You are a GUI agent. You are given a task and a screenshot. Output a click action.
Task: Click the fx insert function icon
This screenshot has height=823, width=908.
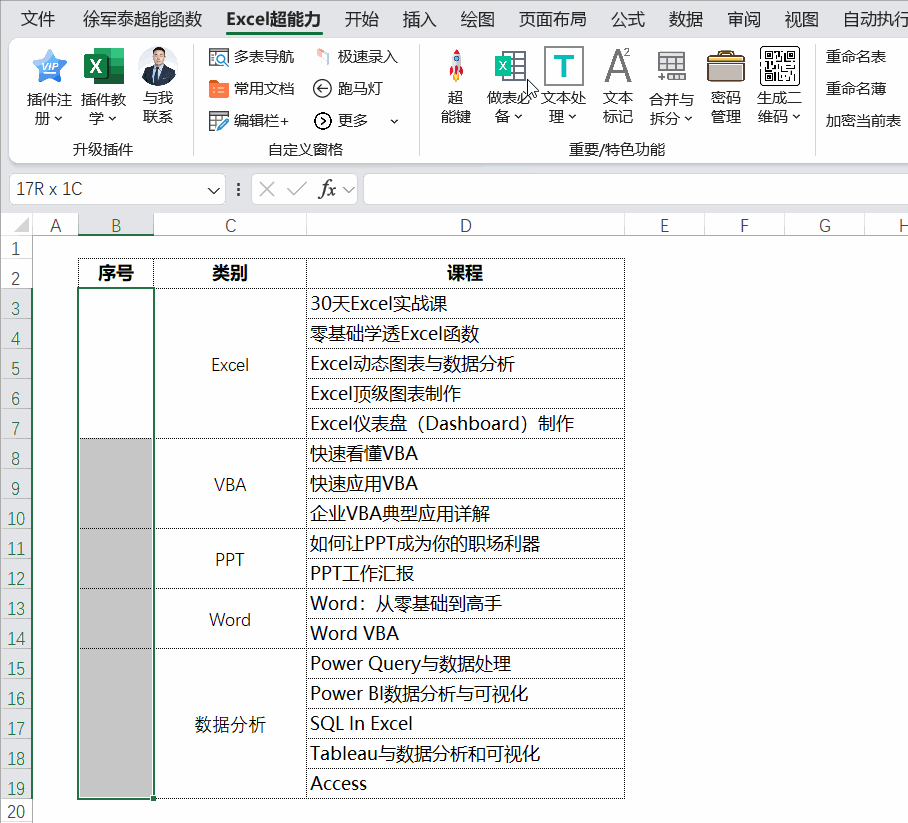(327, 189)
